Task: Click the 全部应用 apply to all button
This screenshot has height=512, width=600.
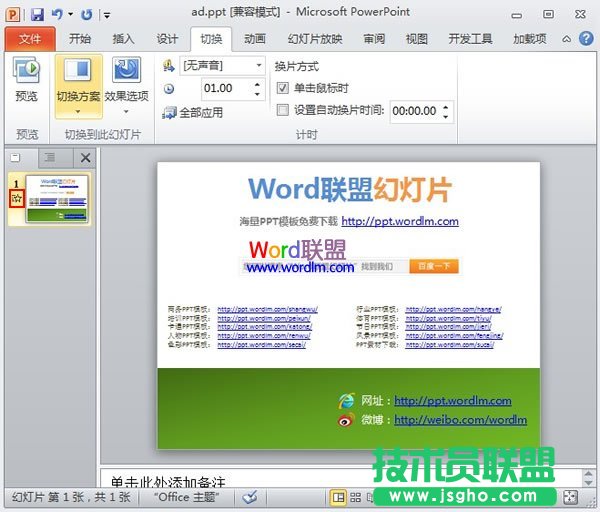Action: [193, 113]
